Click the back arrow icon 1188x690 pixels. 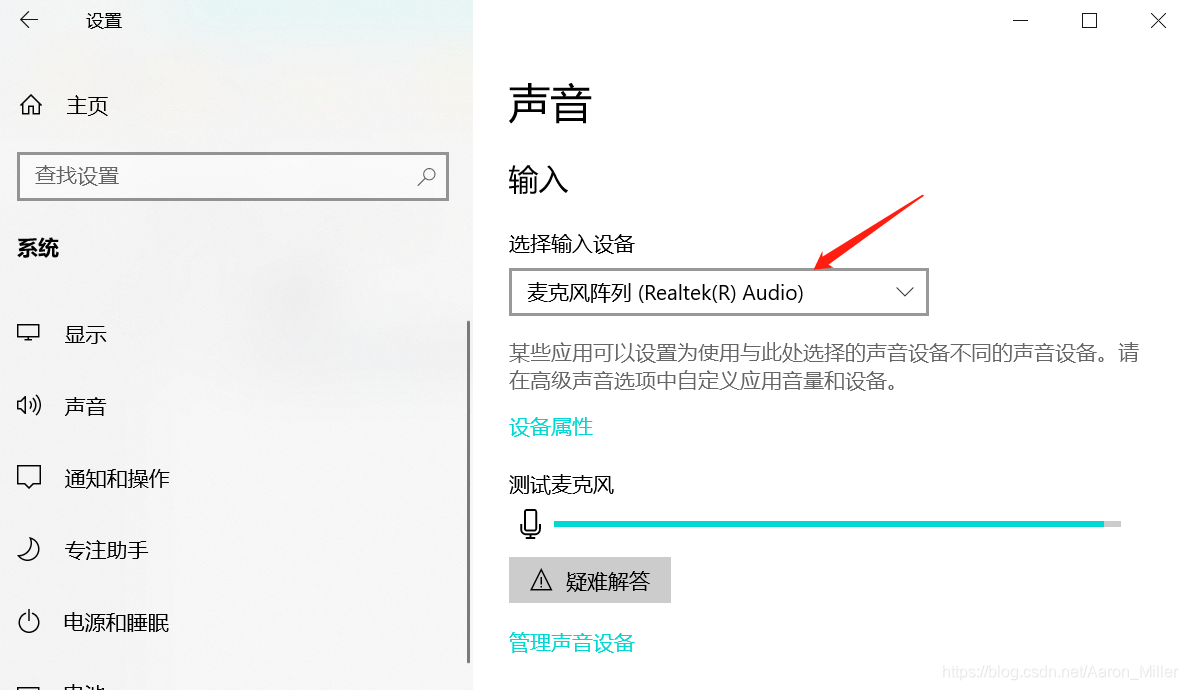(29, 20)
